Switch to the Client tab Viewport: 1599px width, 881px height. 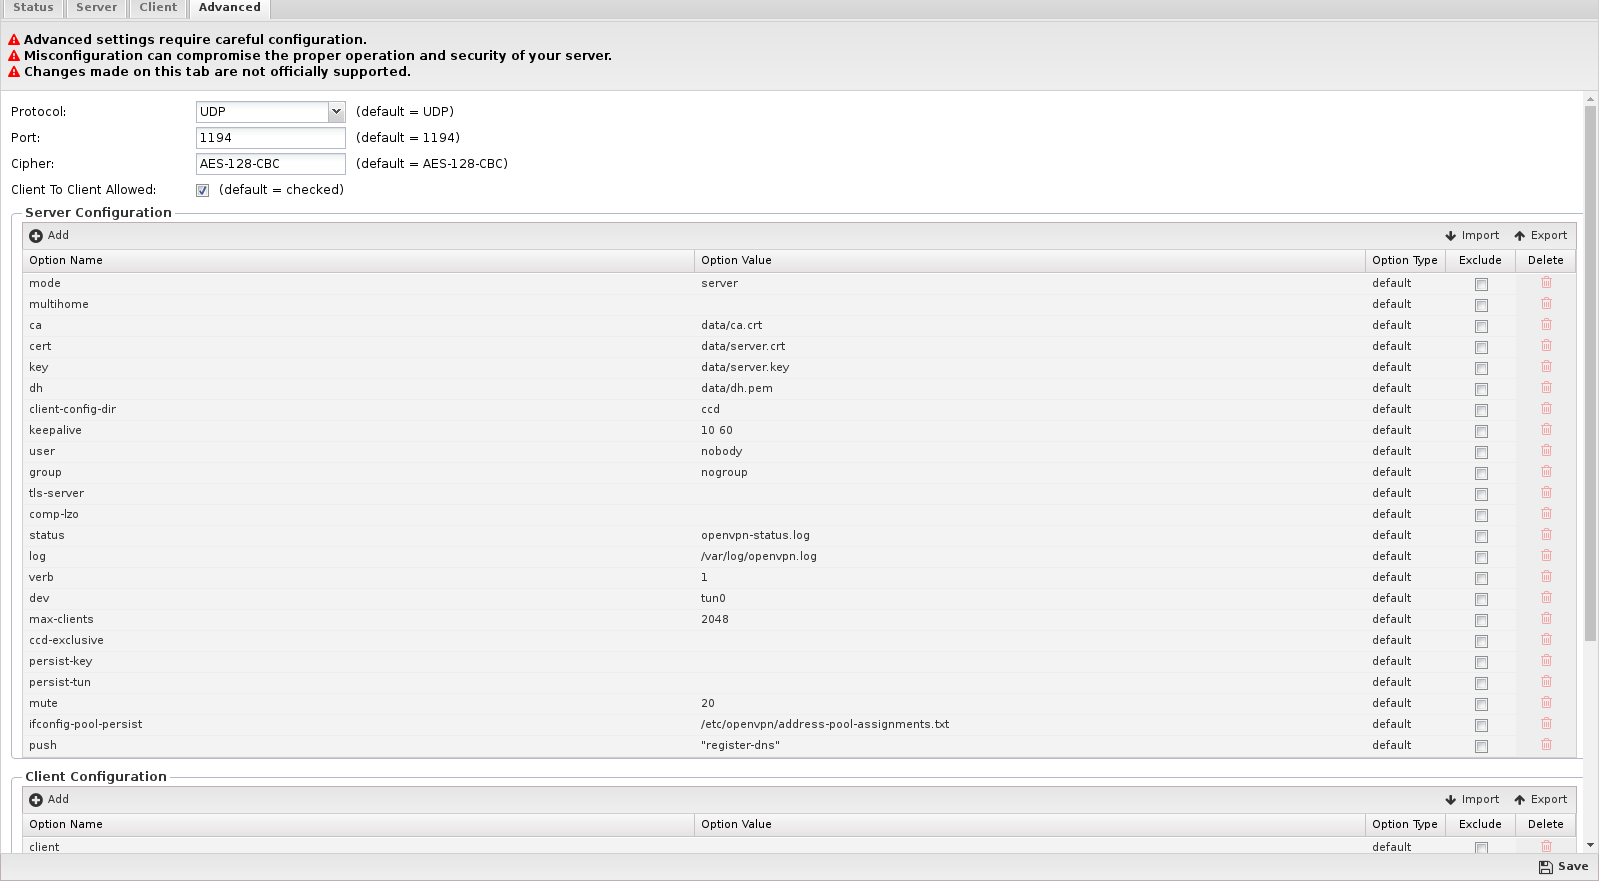(158, 8)
